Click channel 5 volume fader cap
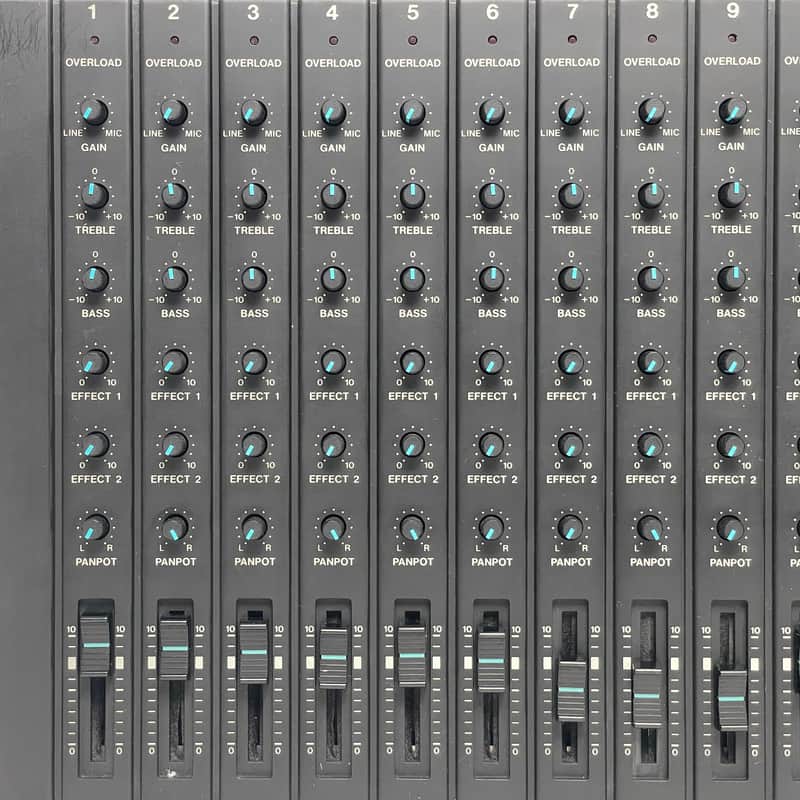This screenshot has width=800, height=800. point(412,656)
